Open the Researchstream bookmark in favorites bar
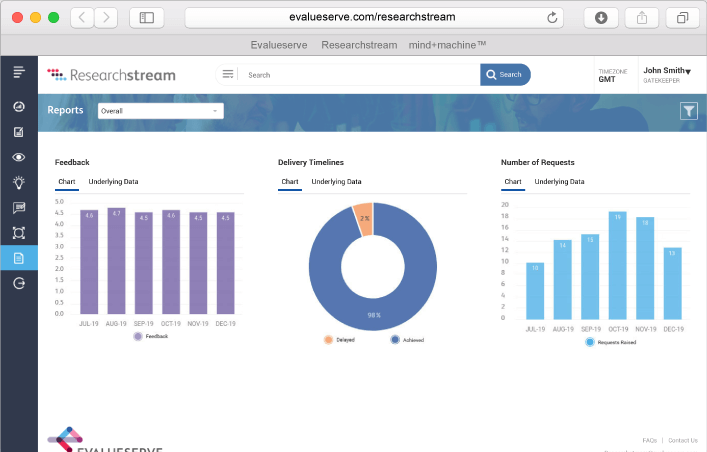Viewport: 707px width, 452px height. click(359, 45)
